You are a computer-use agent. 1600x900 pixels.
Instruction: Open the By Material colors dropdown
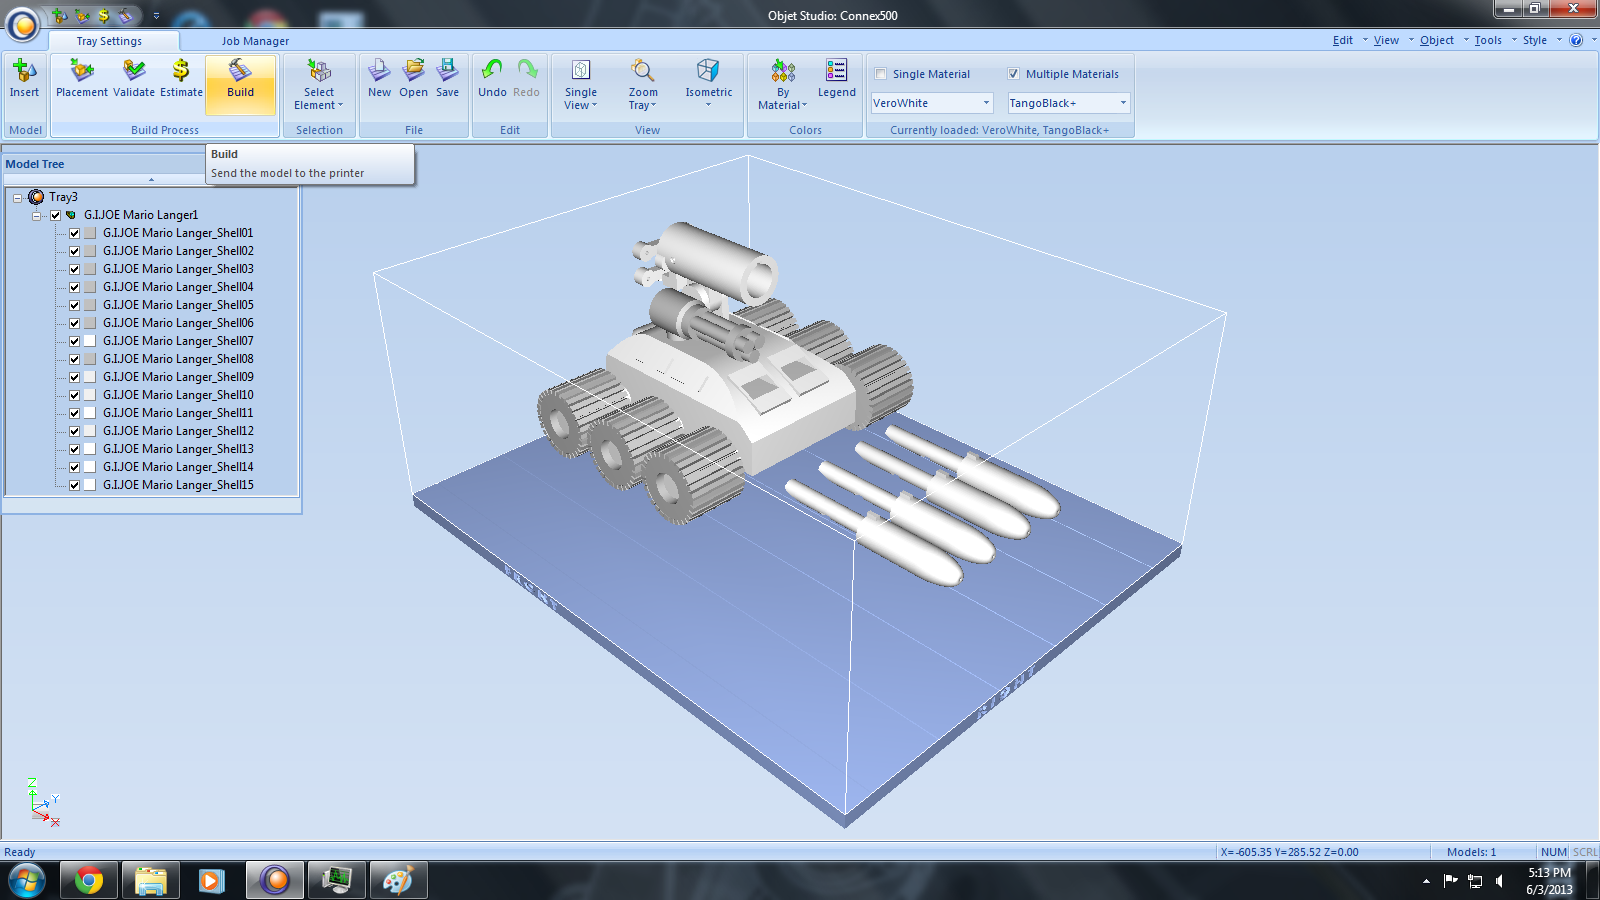783,84
